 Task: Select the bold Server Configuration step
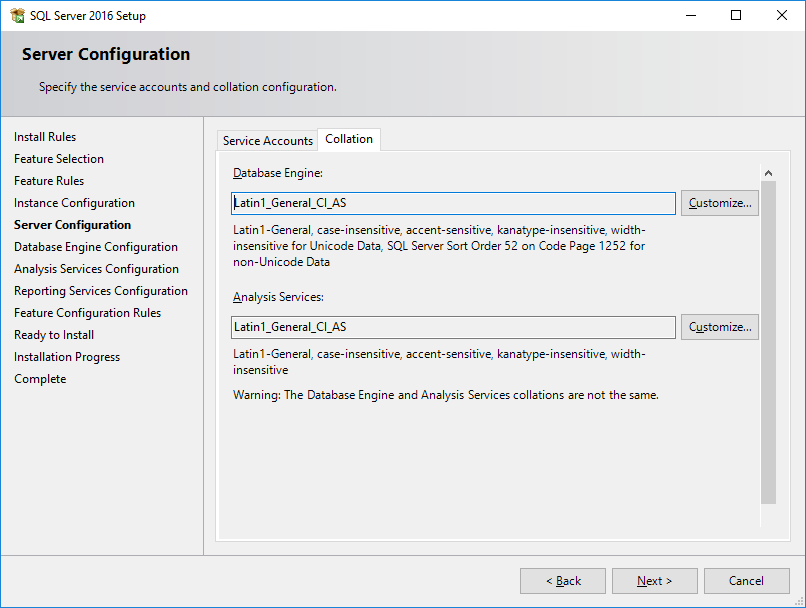(x=72, y=225)
